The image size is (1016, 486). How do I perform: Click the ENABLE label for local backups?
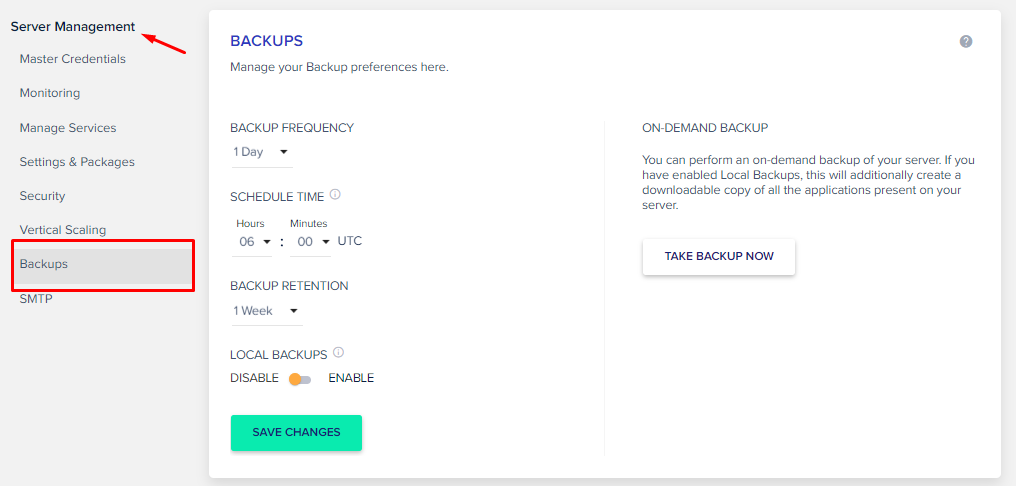[351, 378]
